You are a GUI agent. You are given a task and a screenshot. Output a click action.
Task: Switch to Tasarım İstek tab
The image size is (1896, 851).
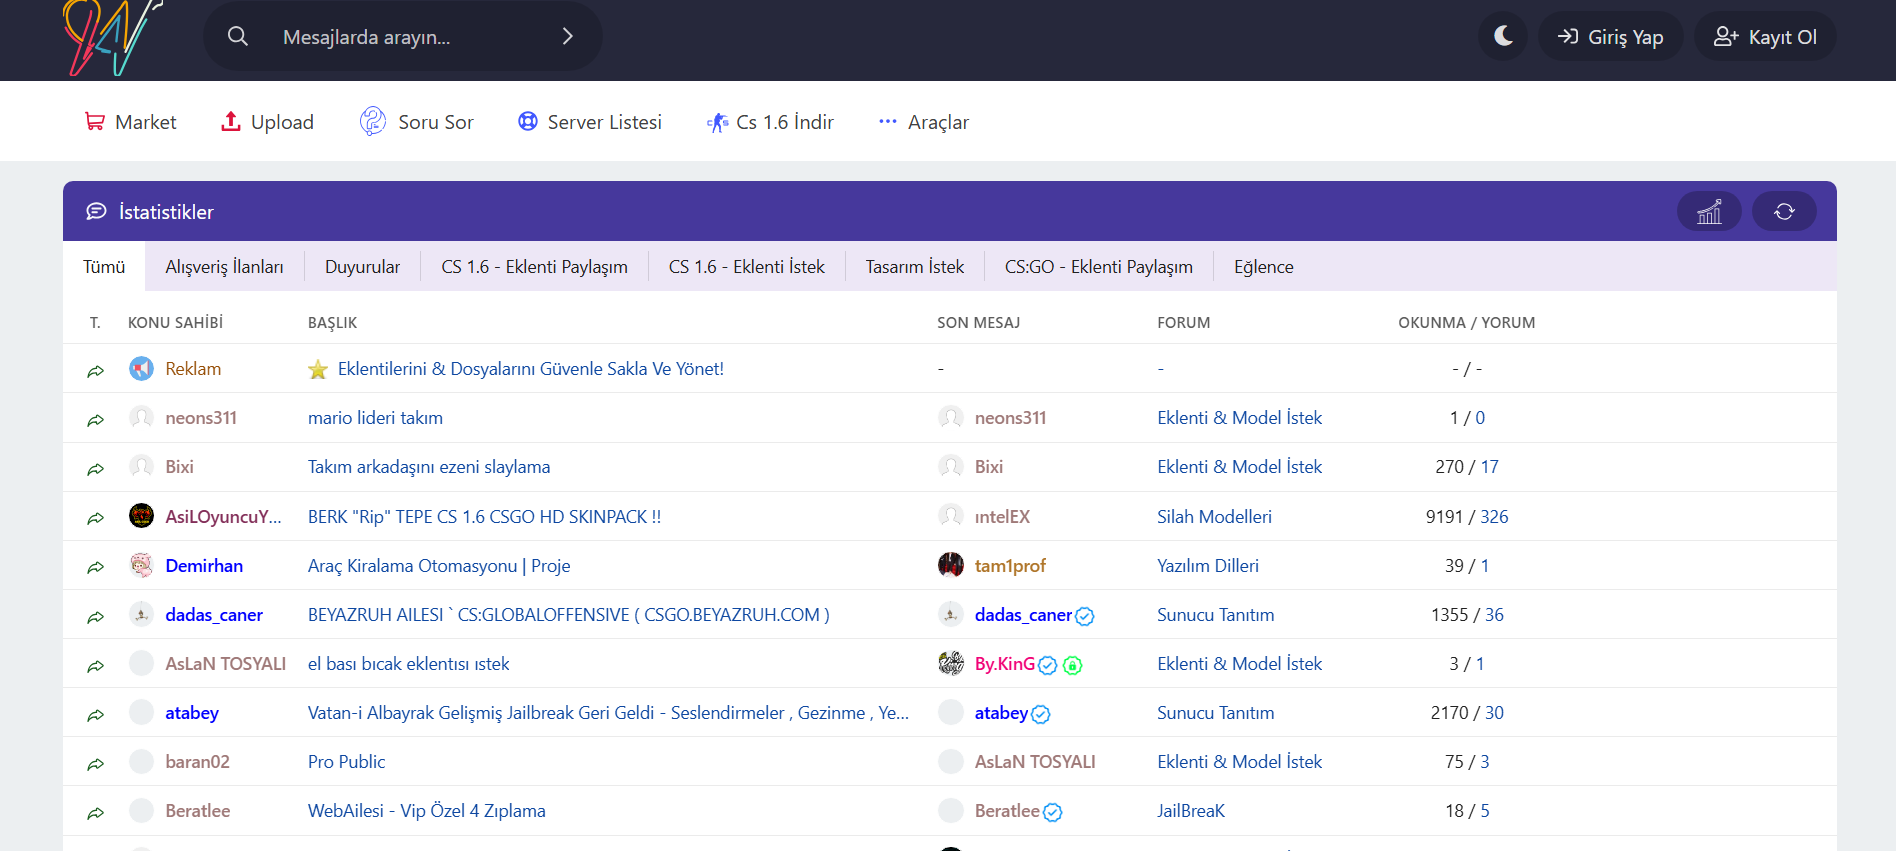(915, 267)
